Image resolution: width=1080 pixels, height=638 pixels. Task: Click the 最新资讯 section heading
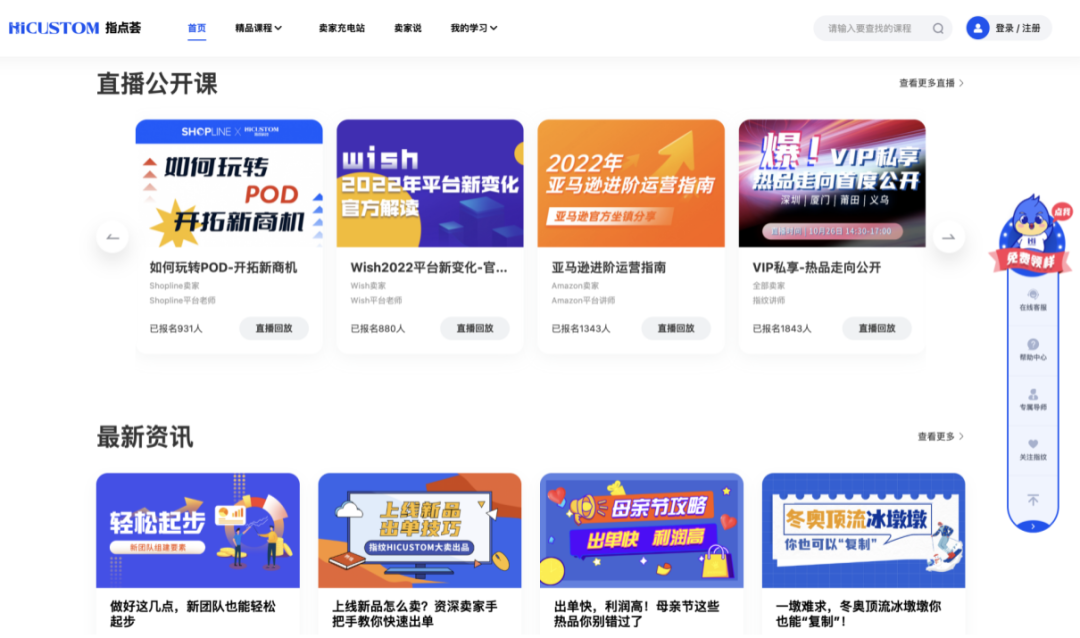point(145,437)
